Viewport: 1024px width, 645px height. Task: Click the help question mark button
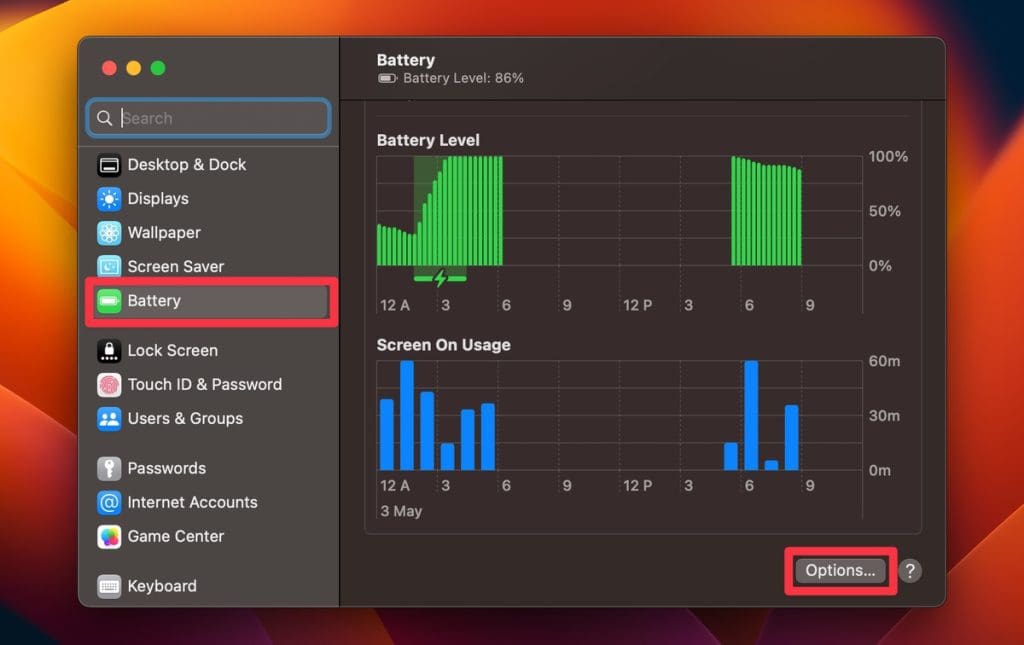tap(910, 571)
